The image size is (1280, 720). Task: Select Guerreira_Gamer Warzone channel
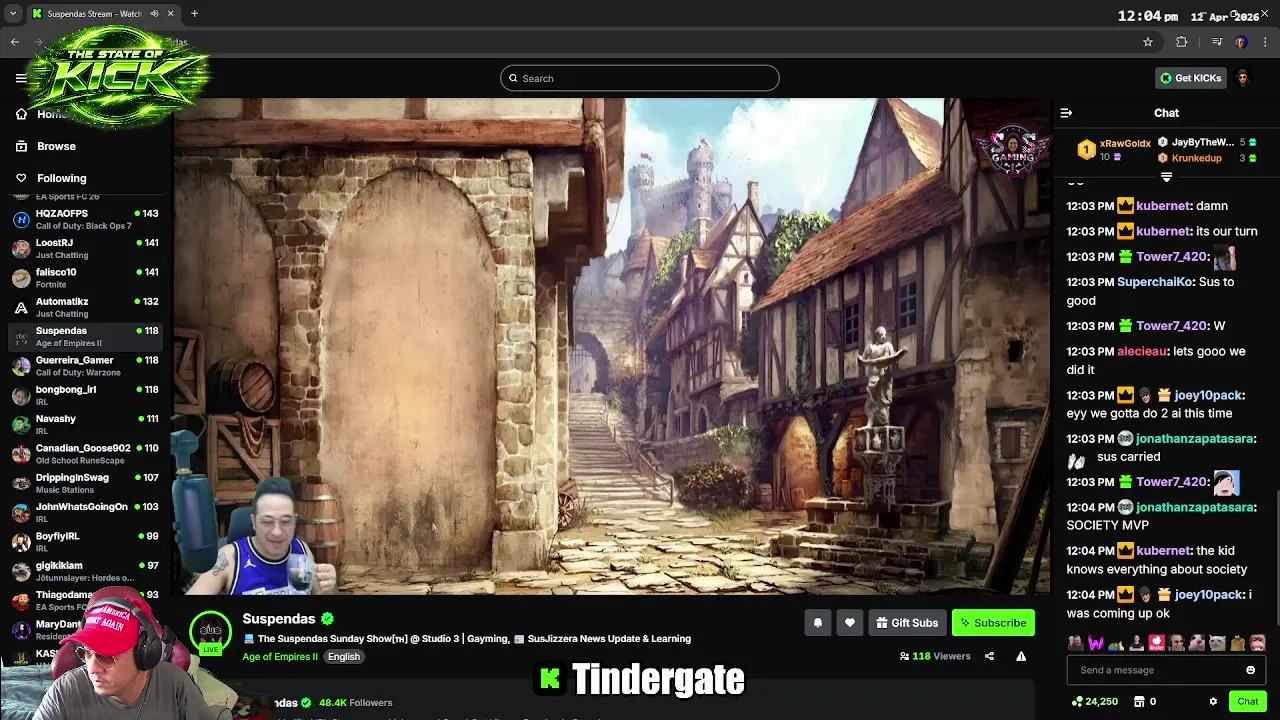[86, 366]
